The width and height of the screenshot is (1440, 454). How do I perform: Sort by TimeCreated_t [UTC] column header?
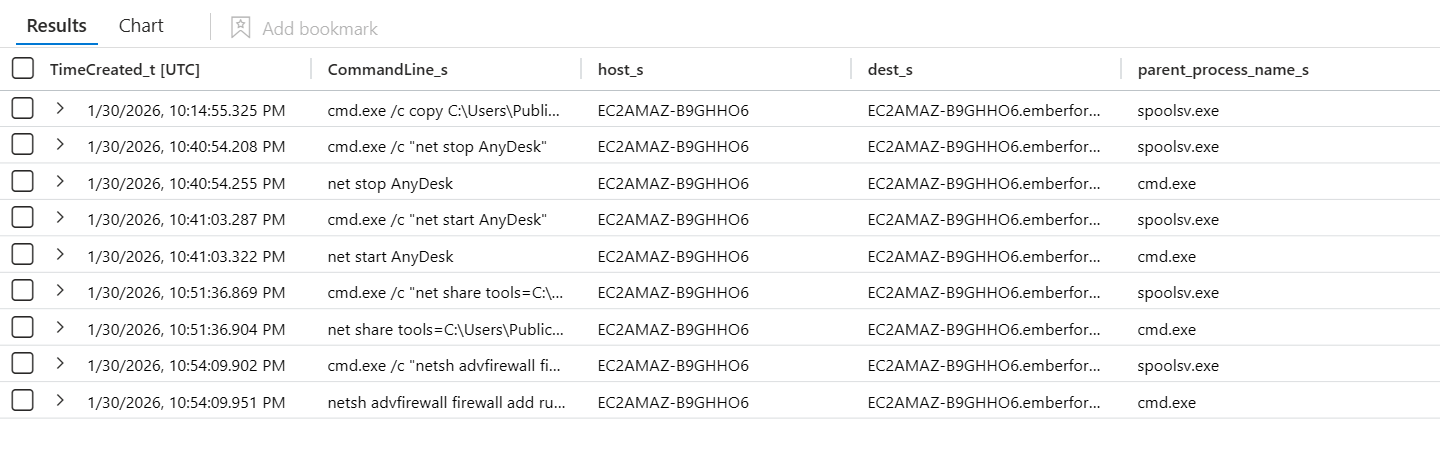[125, 69]
